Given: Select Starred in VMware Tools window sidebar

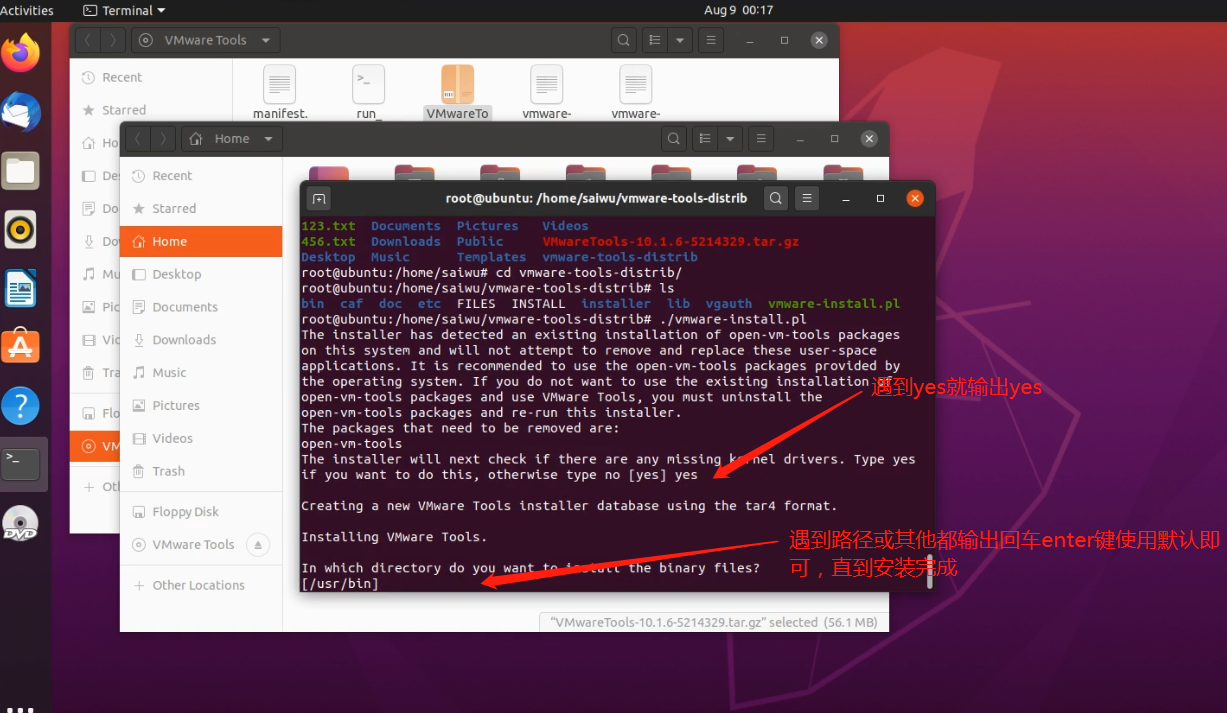Looking at the screenshot, I should tap(151, 110).
